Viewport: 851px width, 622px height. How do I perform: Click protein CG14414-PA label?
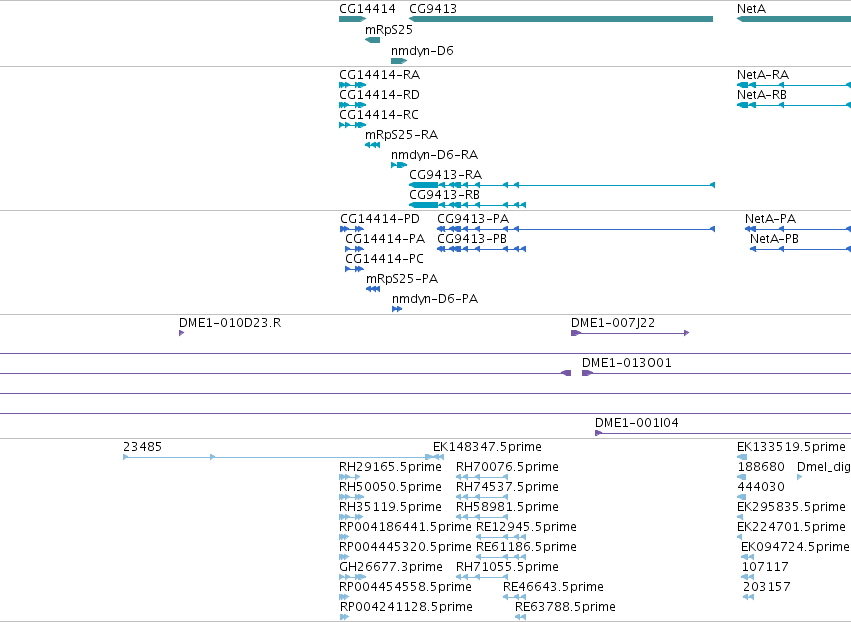(x=385, y=239)
